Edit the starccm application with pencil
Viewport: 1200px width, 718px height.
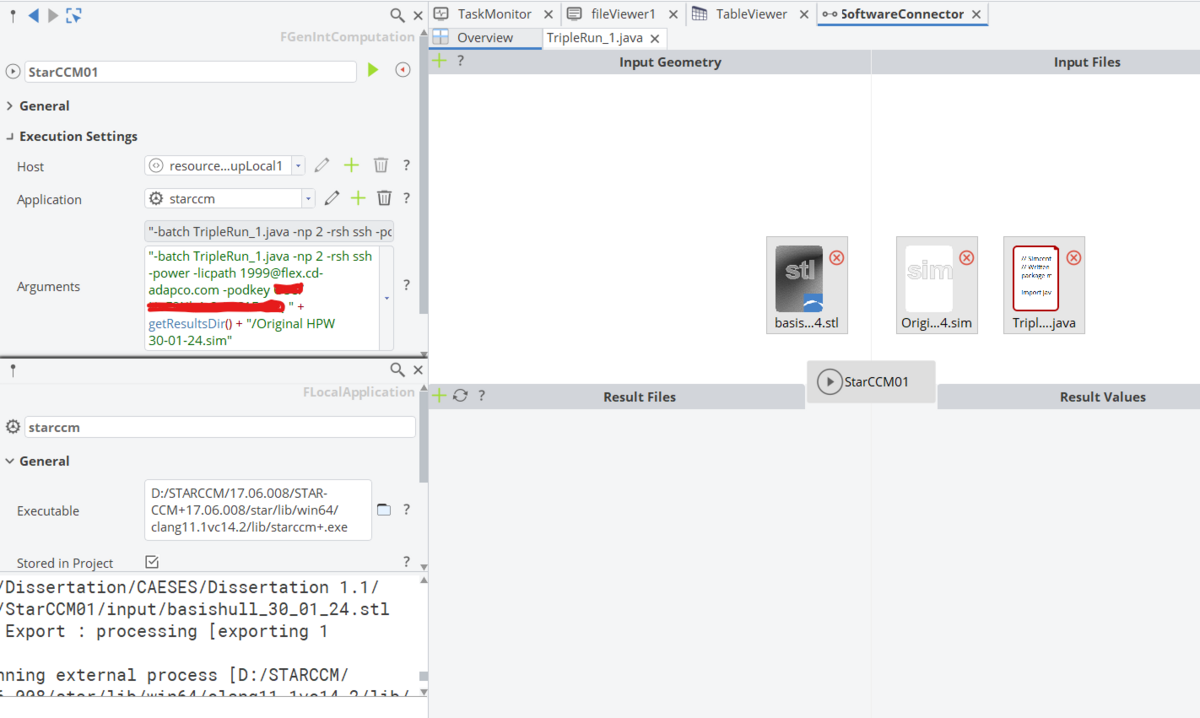[332, 198]
